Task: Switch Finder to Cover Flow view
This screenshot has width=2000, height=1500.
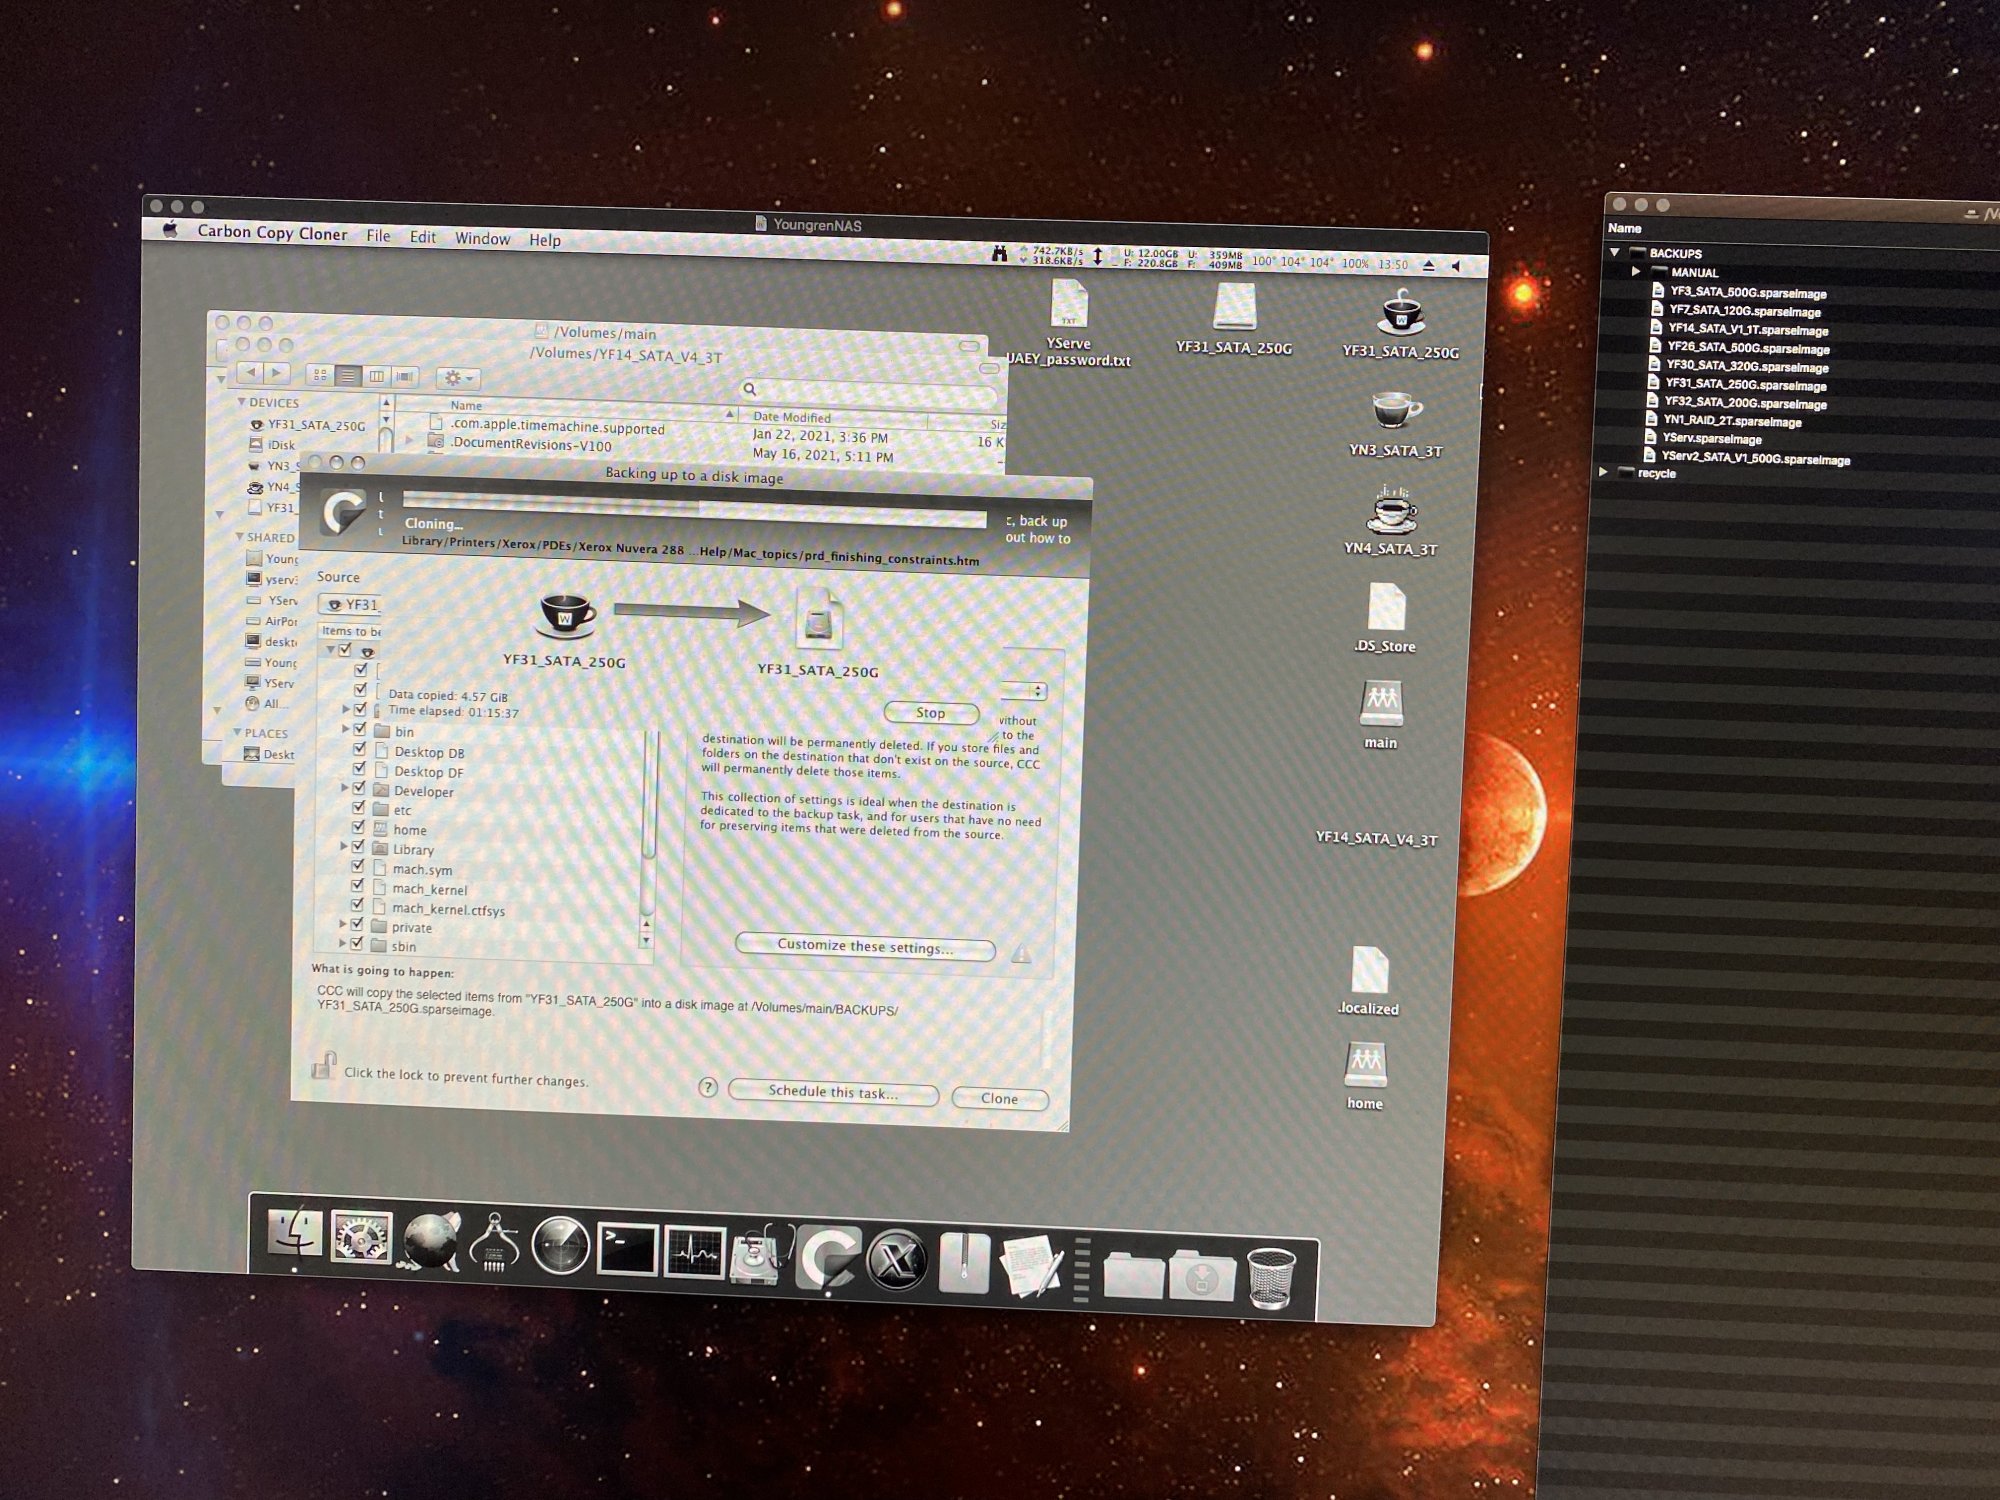Action: pyautogui.click(x=405, y=377)
